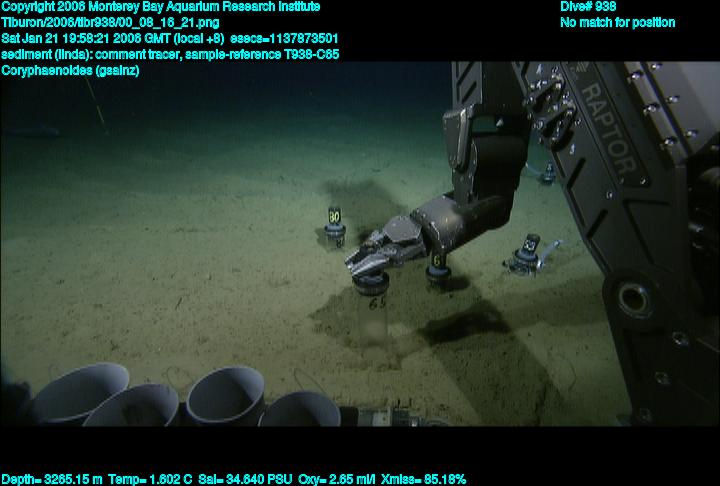Select the Depth= 3265.15 m reading
This screenshot has height=486, width=720.
(51, 480)
